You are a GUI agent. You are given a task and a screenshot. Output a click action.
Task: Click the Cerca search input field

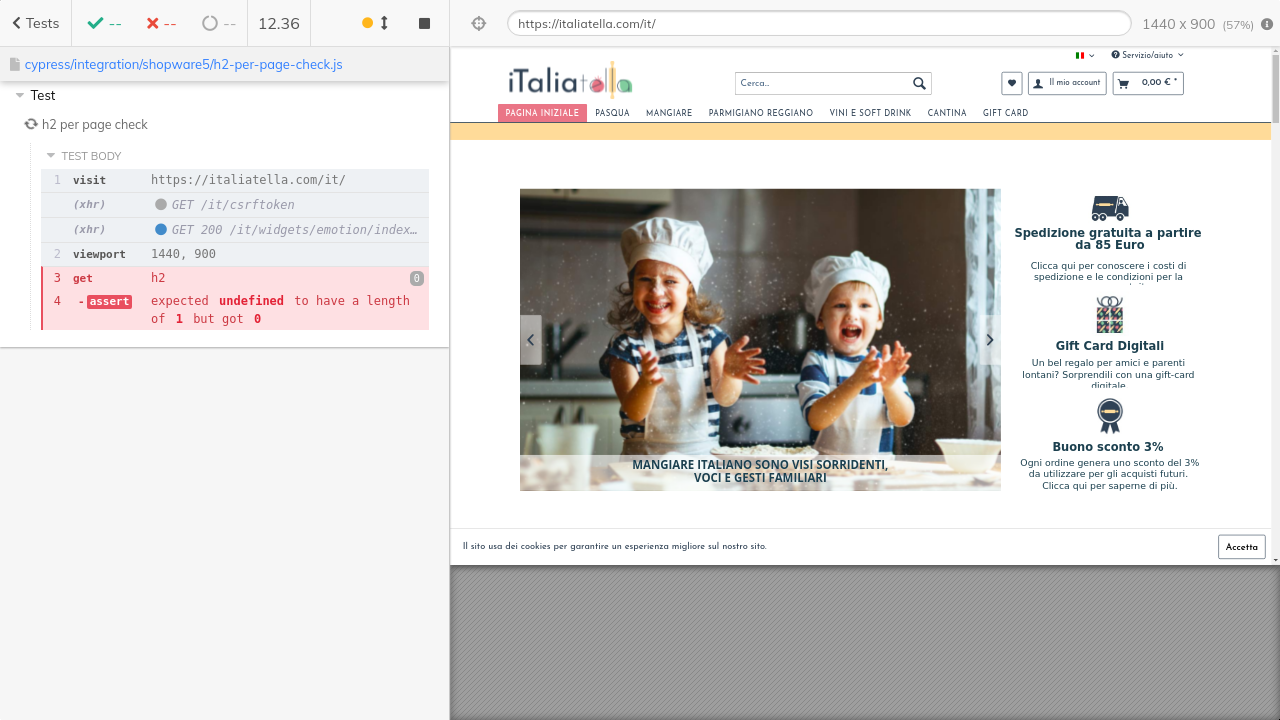pyautogui.click(x=822, y=83)
